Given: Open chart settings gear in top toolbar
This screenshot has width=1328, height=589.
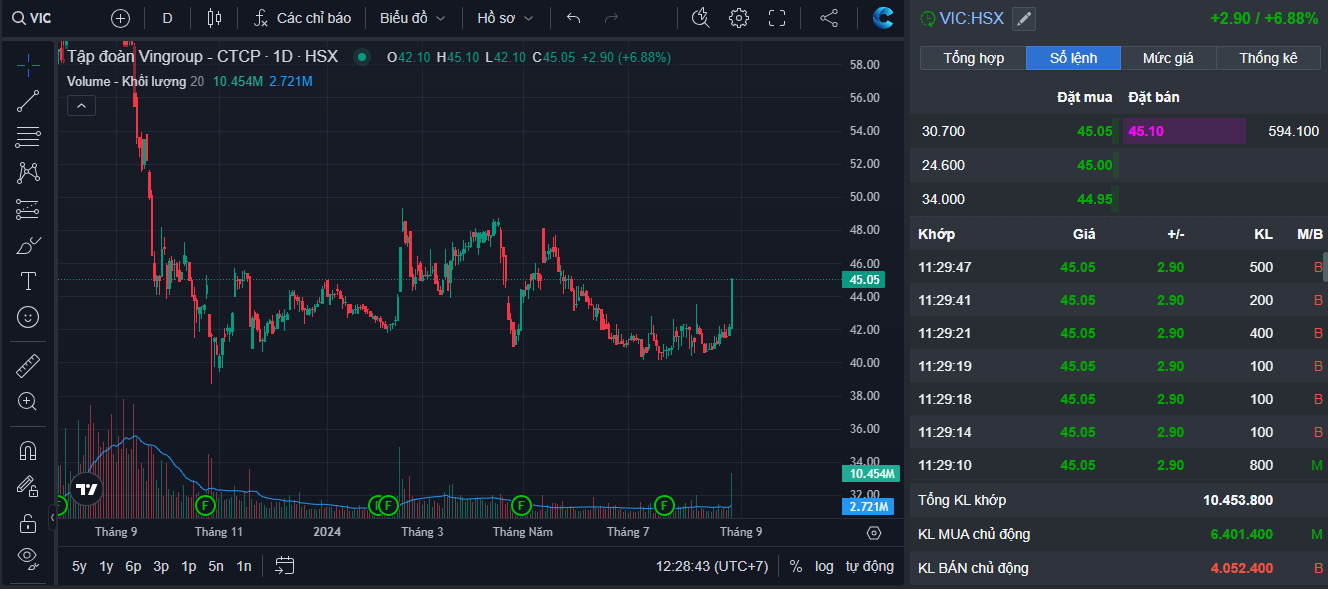Looking at the screenshot, I should (x=739, y=18).
